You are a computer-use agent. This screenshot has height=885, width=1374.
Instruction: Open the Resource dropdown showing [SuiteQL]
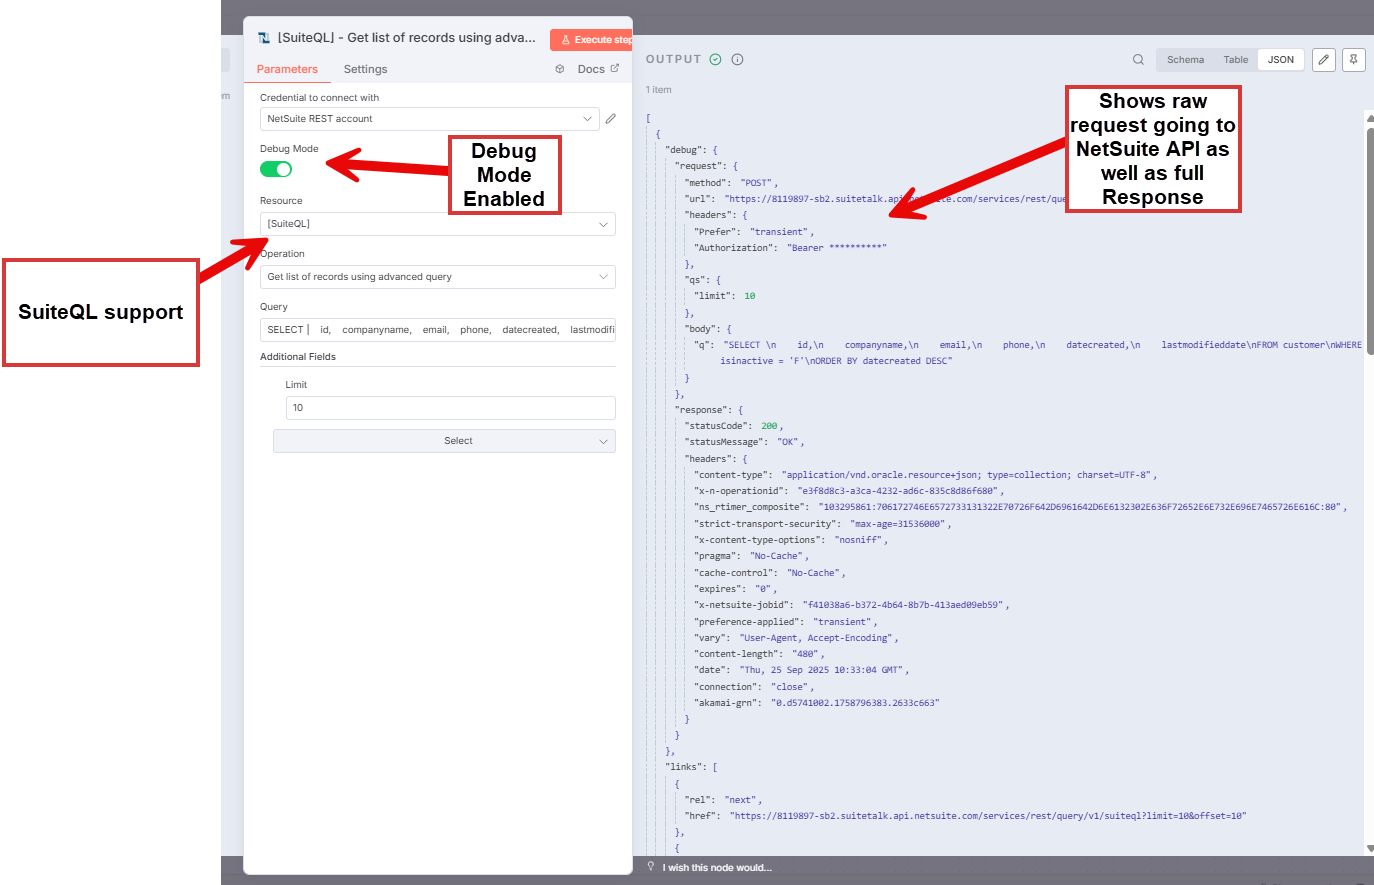437,223
